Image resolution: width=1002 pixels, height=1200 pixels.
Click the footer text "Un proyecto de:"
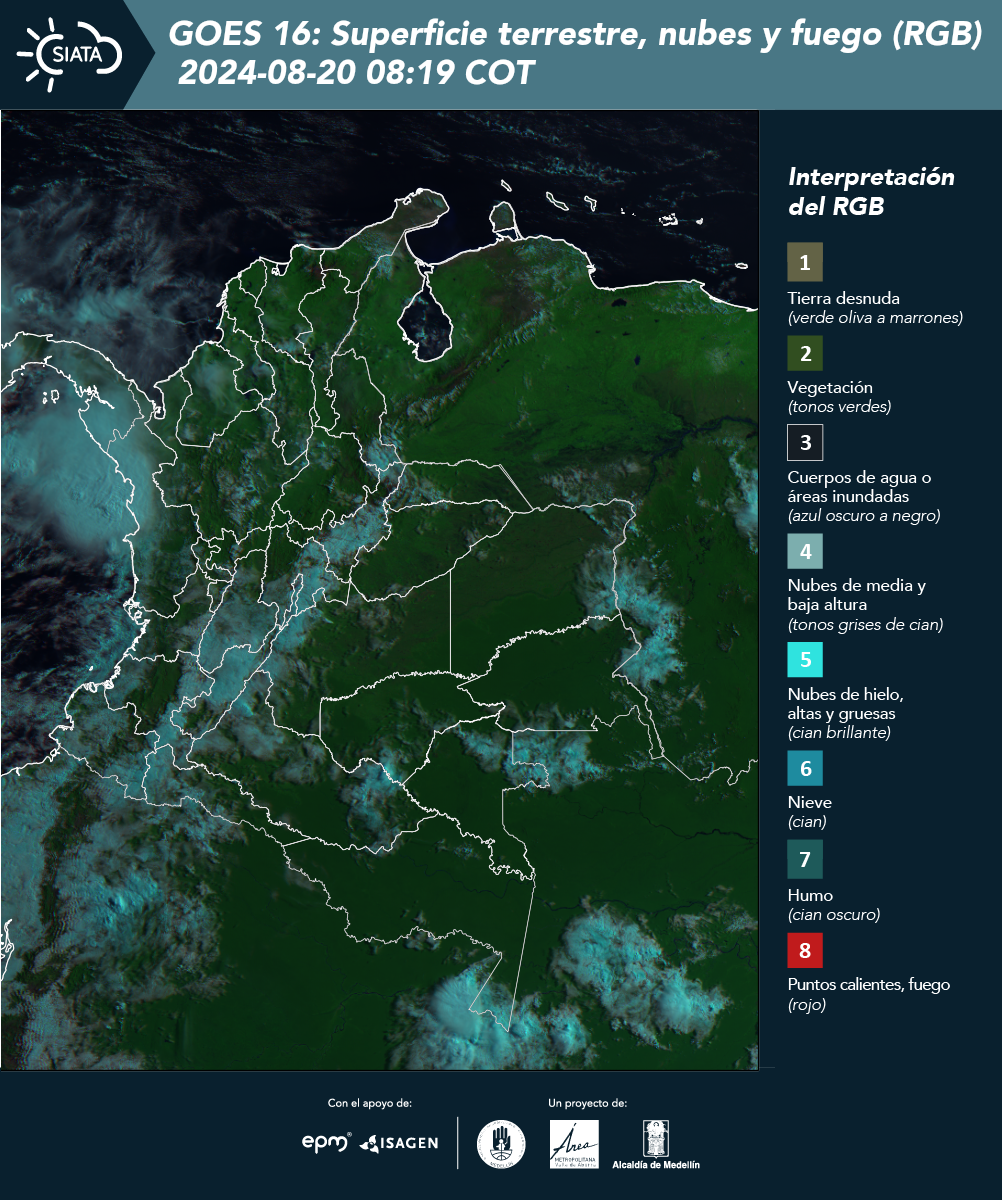coord(588,1103)
